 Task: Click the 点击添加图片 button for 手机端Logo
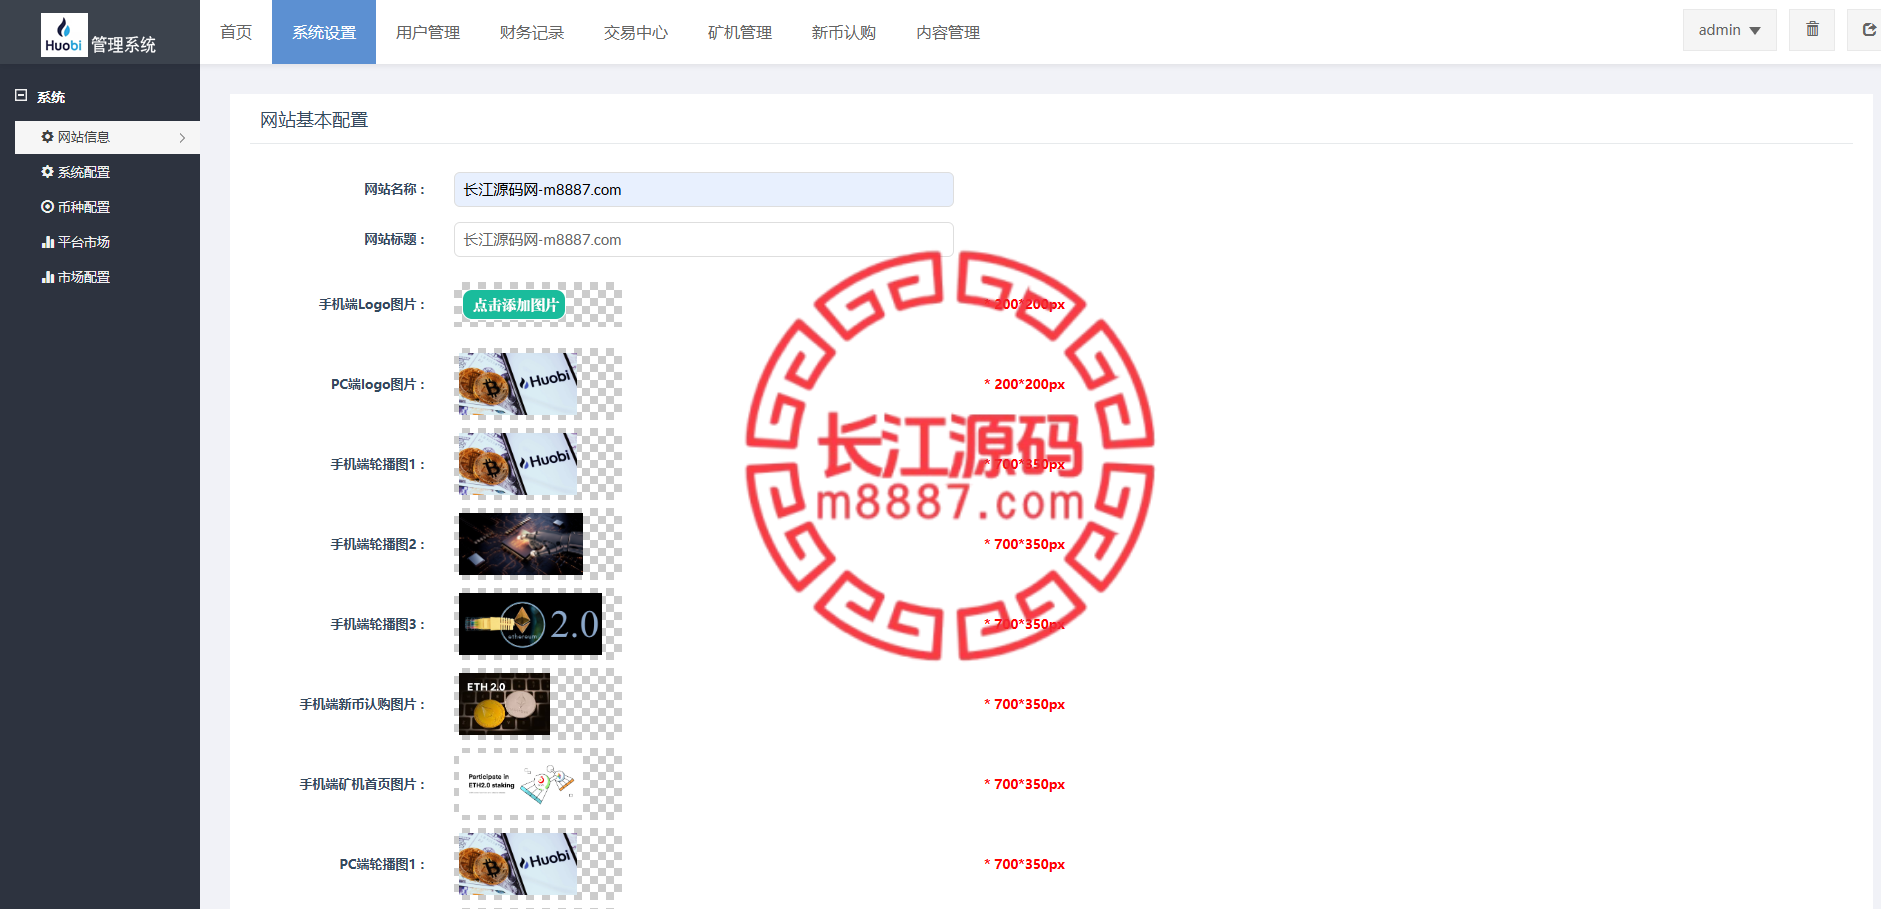click(514, 305)
